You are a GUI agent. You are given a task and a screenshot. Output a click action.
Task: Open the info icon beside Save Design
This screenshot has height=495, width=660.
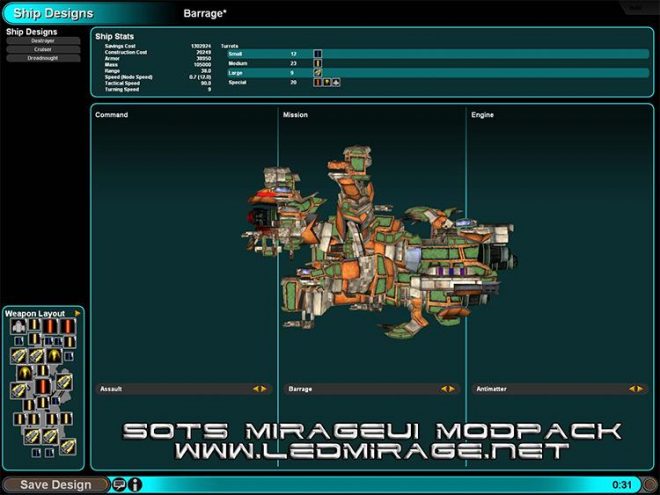click(135, 484)
